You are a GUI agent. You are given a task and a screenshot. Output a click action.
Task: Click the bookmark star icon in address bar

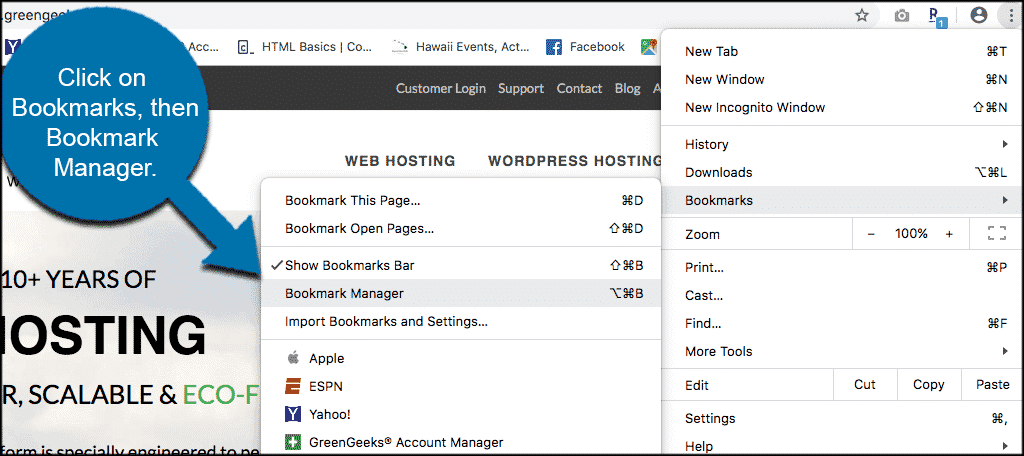(861, 15)
